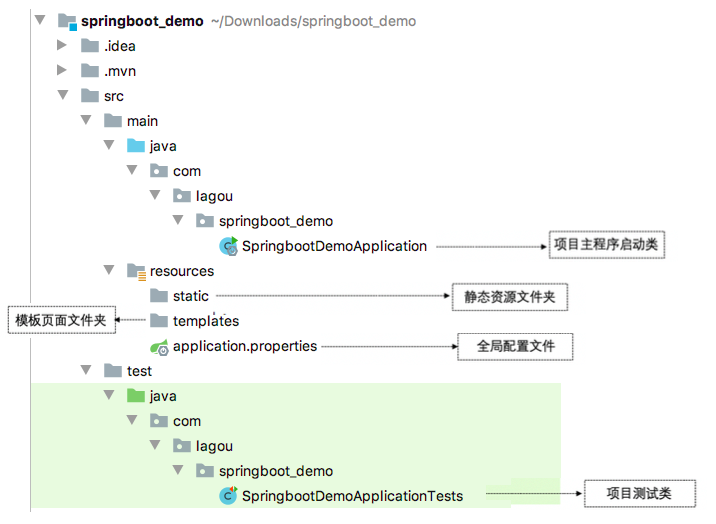Expand the .mvn folder arrow
Viewport: 716px width, 524px height.
point(62,71)
